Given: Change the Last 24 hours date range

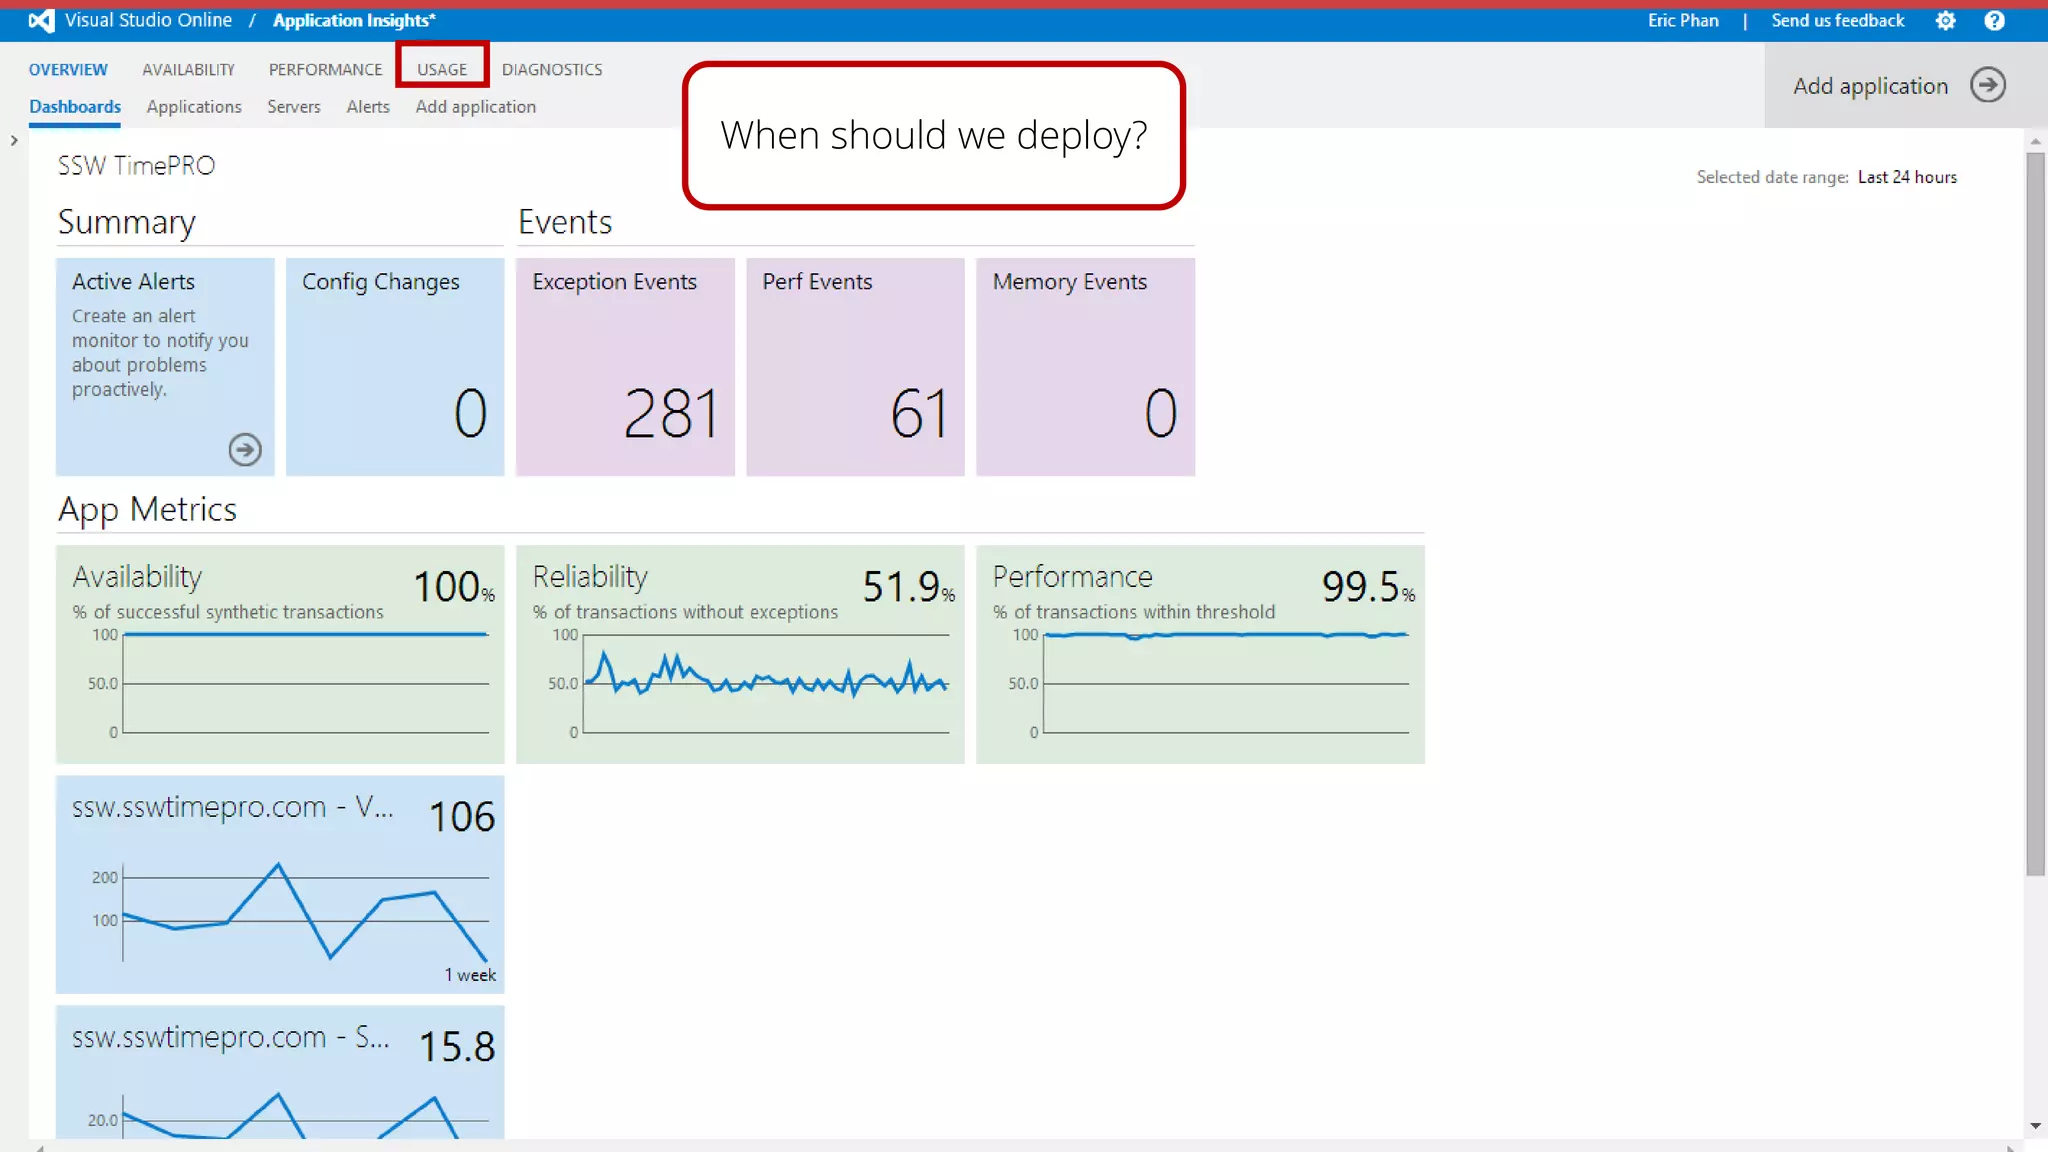Looking at the screenshot, I should (x=1907, y=177).
